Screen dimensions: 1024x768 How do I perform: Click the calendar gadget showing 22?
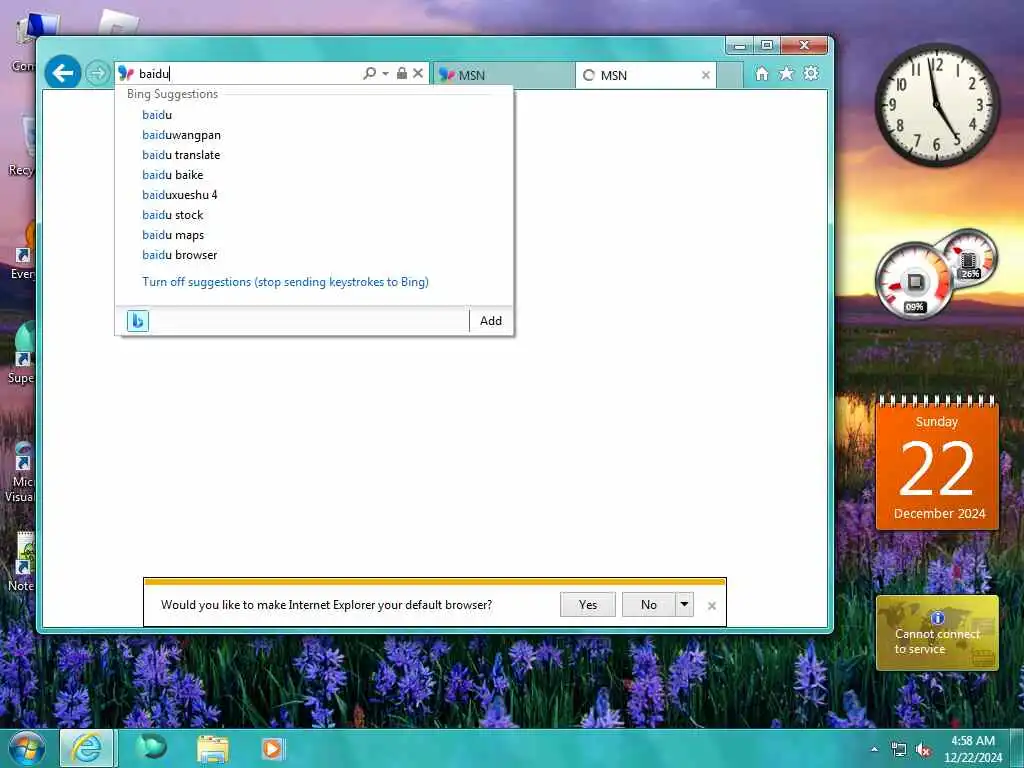pyautogui.click(x=937, y=462)
